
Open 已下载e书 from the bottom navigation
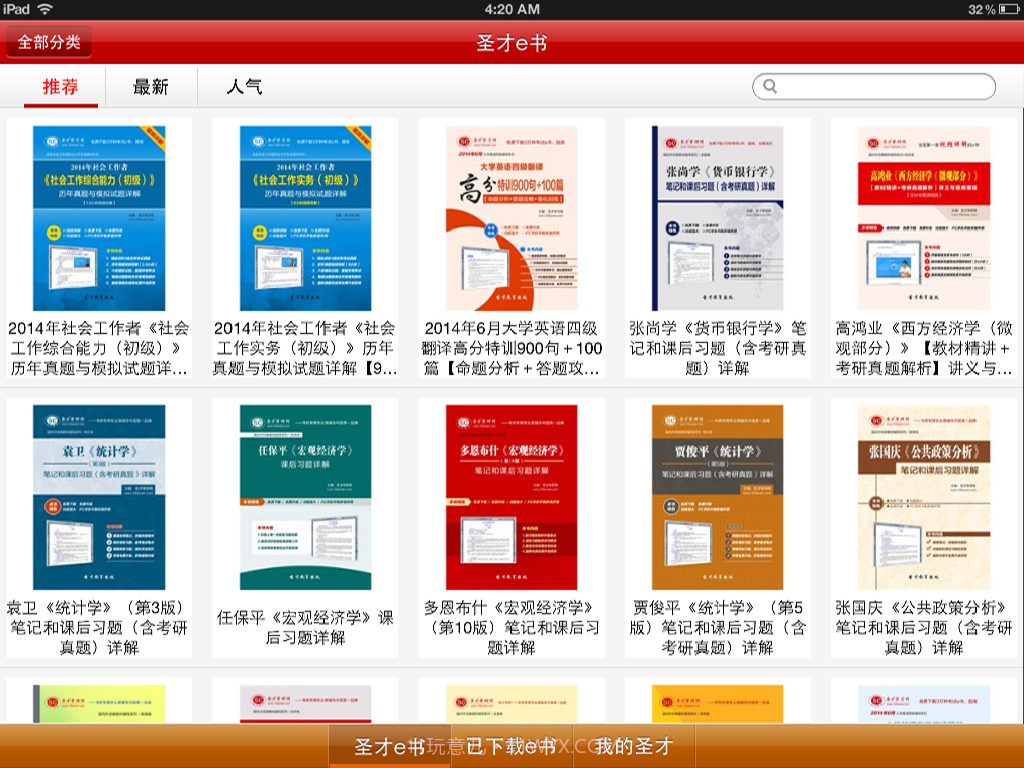[512, 745]
